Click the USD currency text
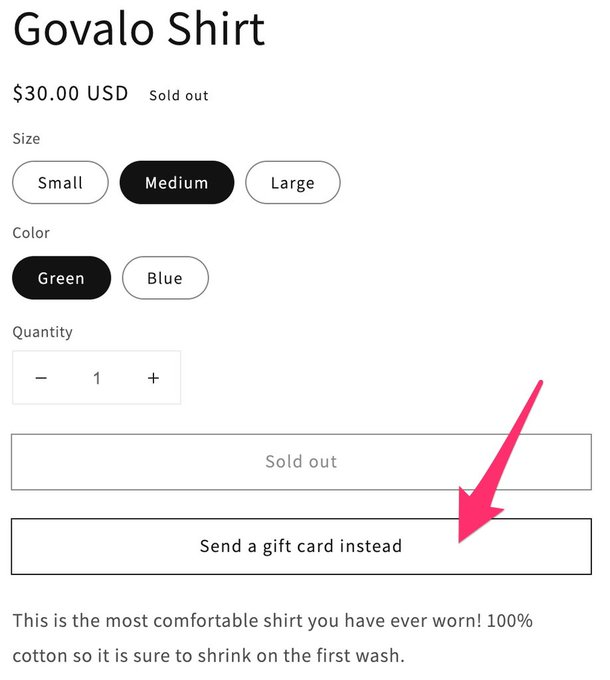Image resolution: width=610 pixels, height=680 pixels. coord(108,93)
